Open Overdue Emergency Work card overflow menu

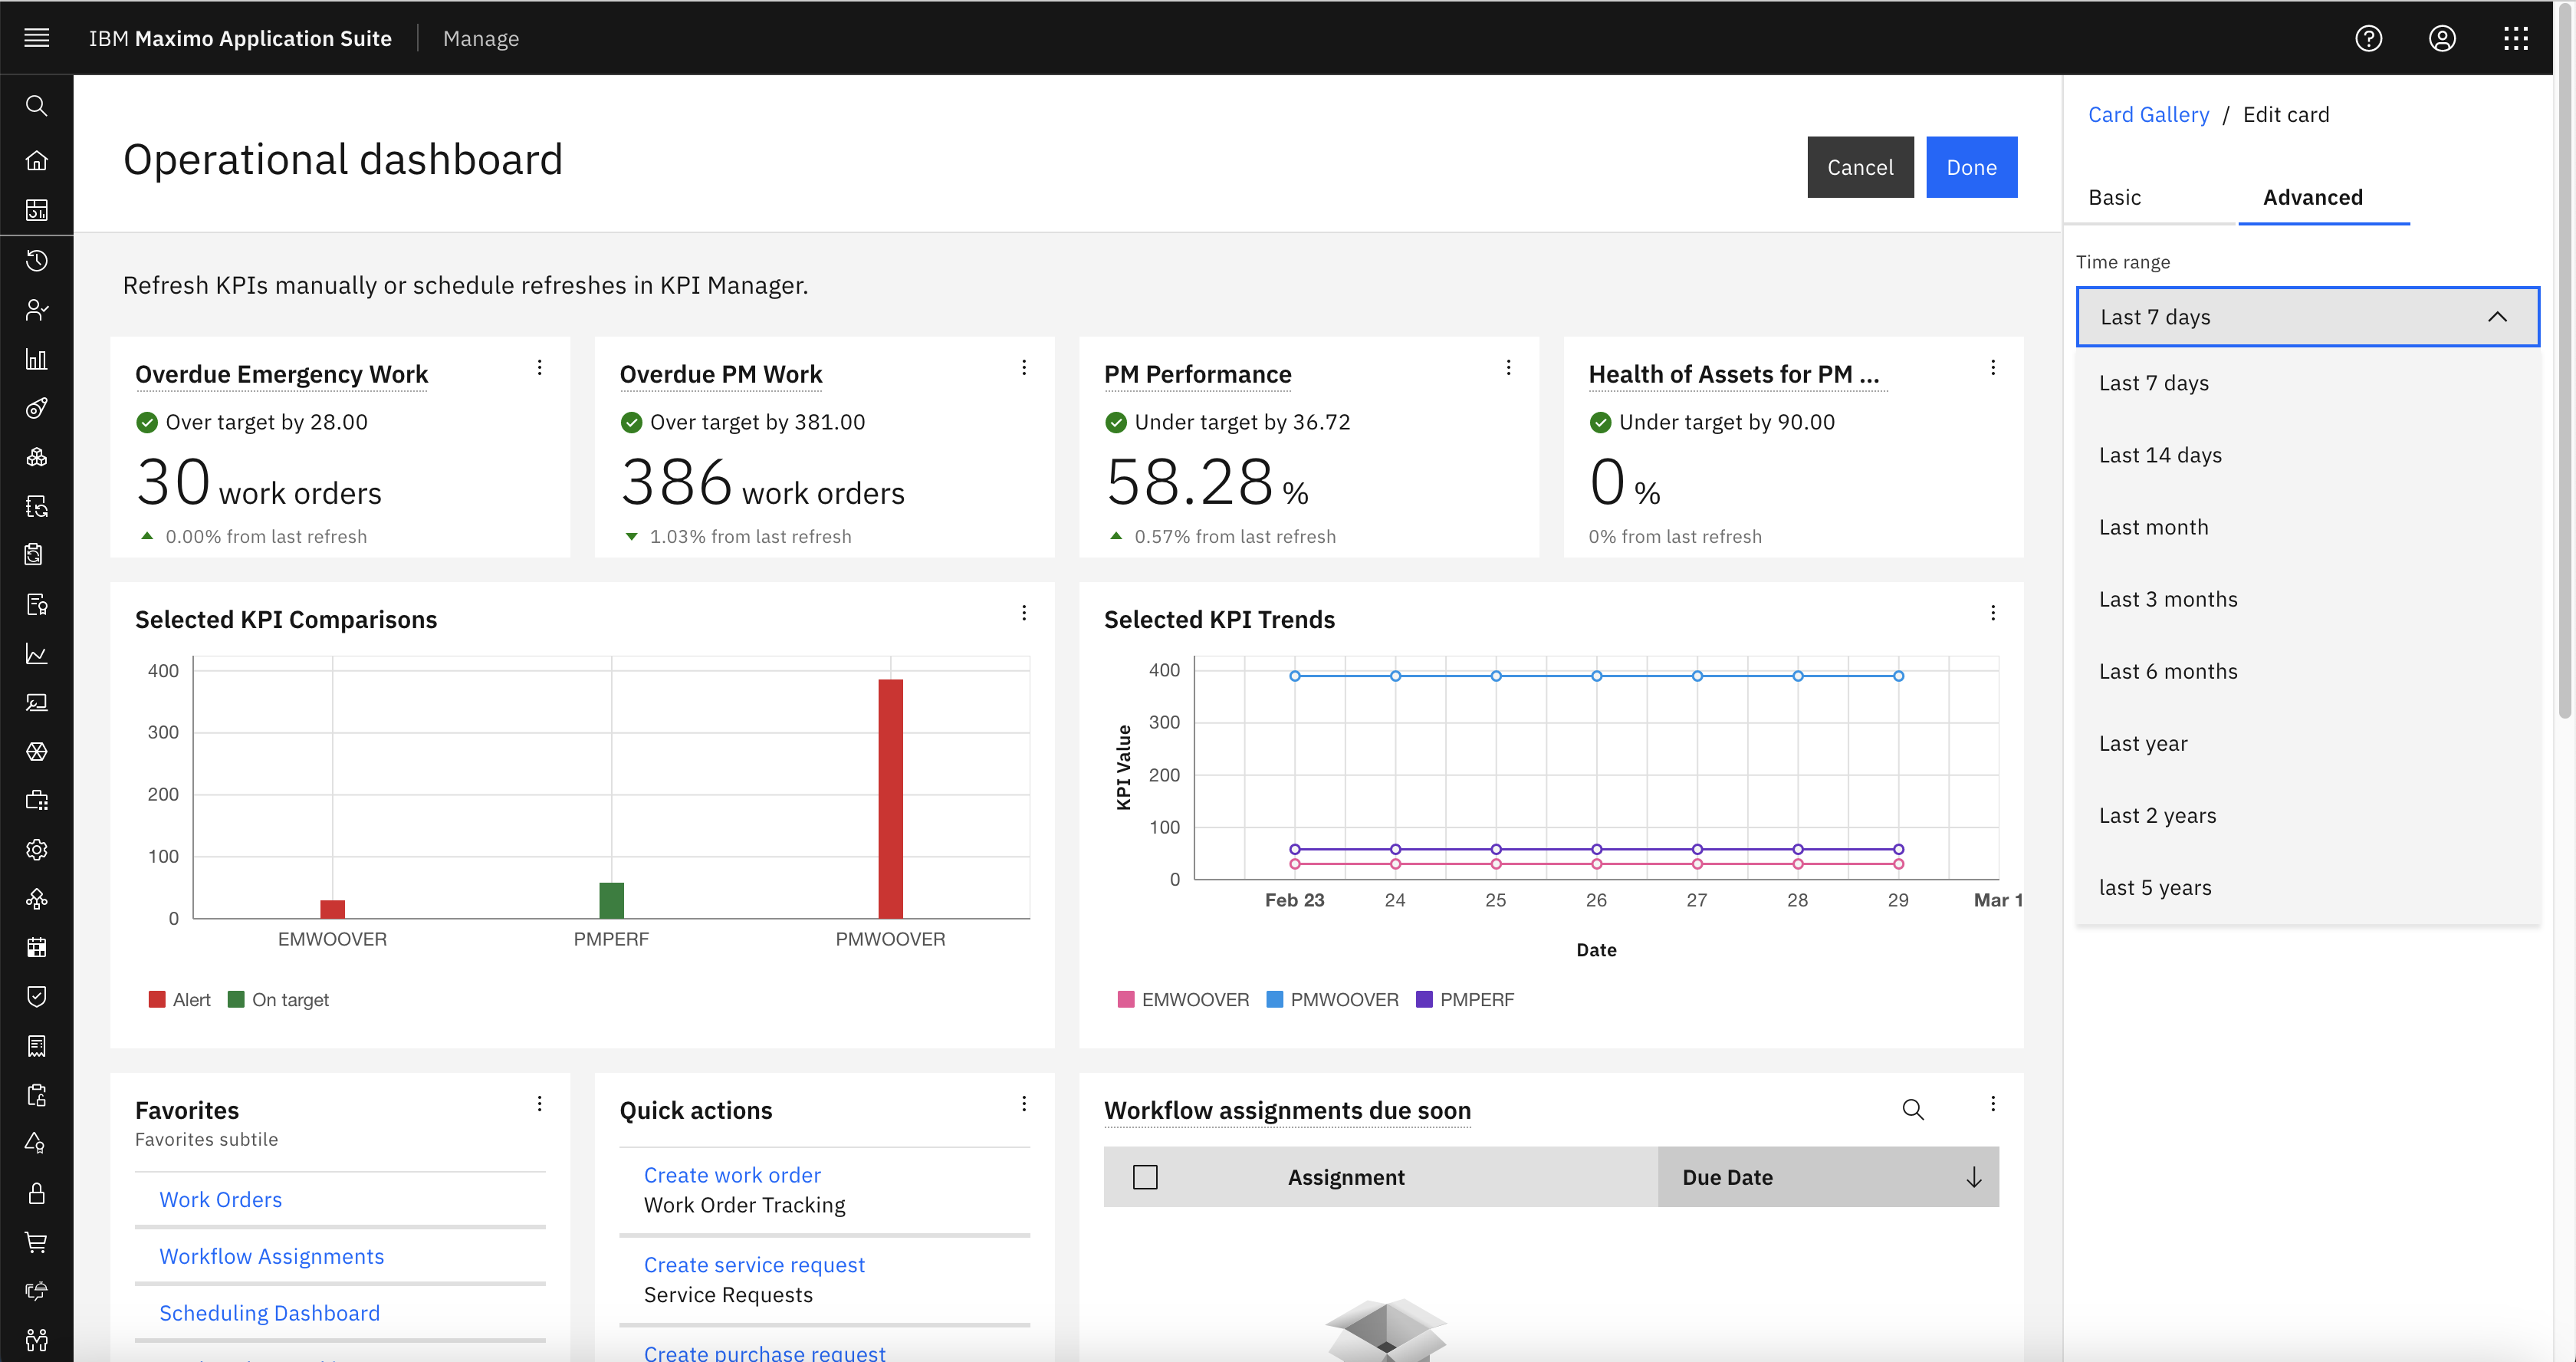[539, 367]
